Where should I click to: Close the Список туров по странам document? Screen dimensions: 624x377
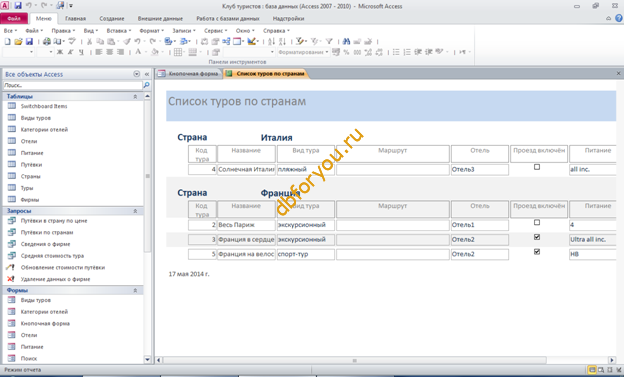[x=618, y=73]
